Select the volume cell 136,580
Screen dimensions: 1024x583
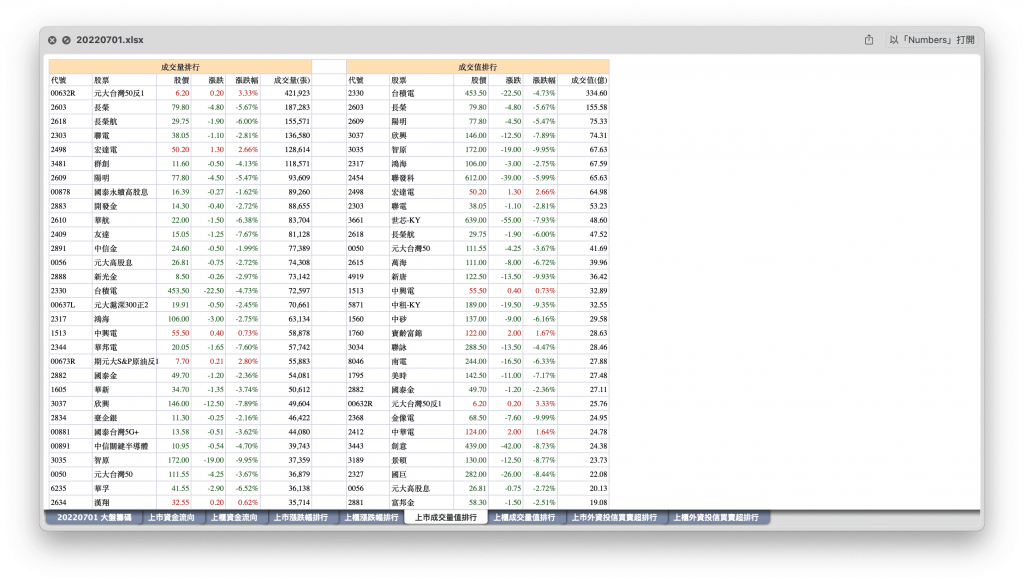(x=286, y=136)
